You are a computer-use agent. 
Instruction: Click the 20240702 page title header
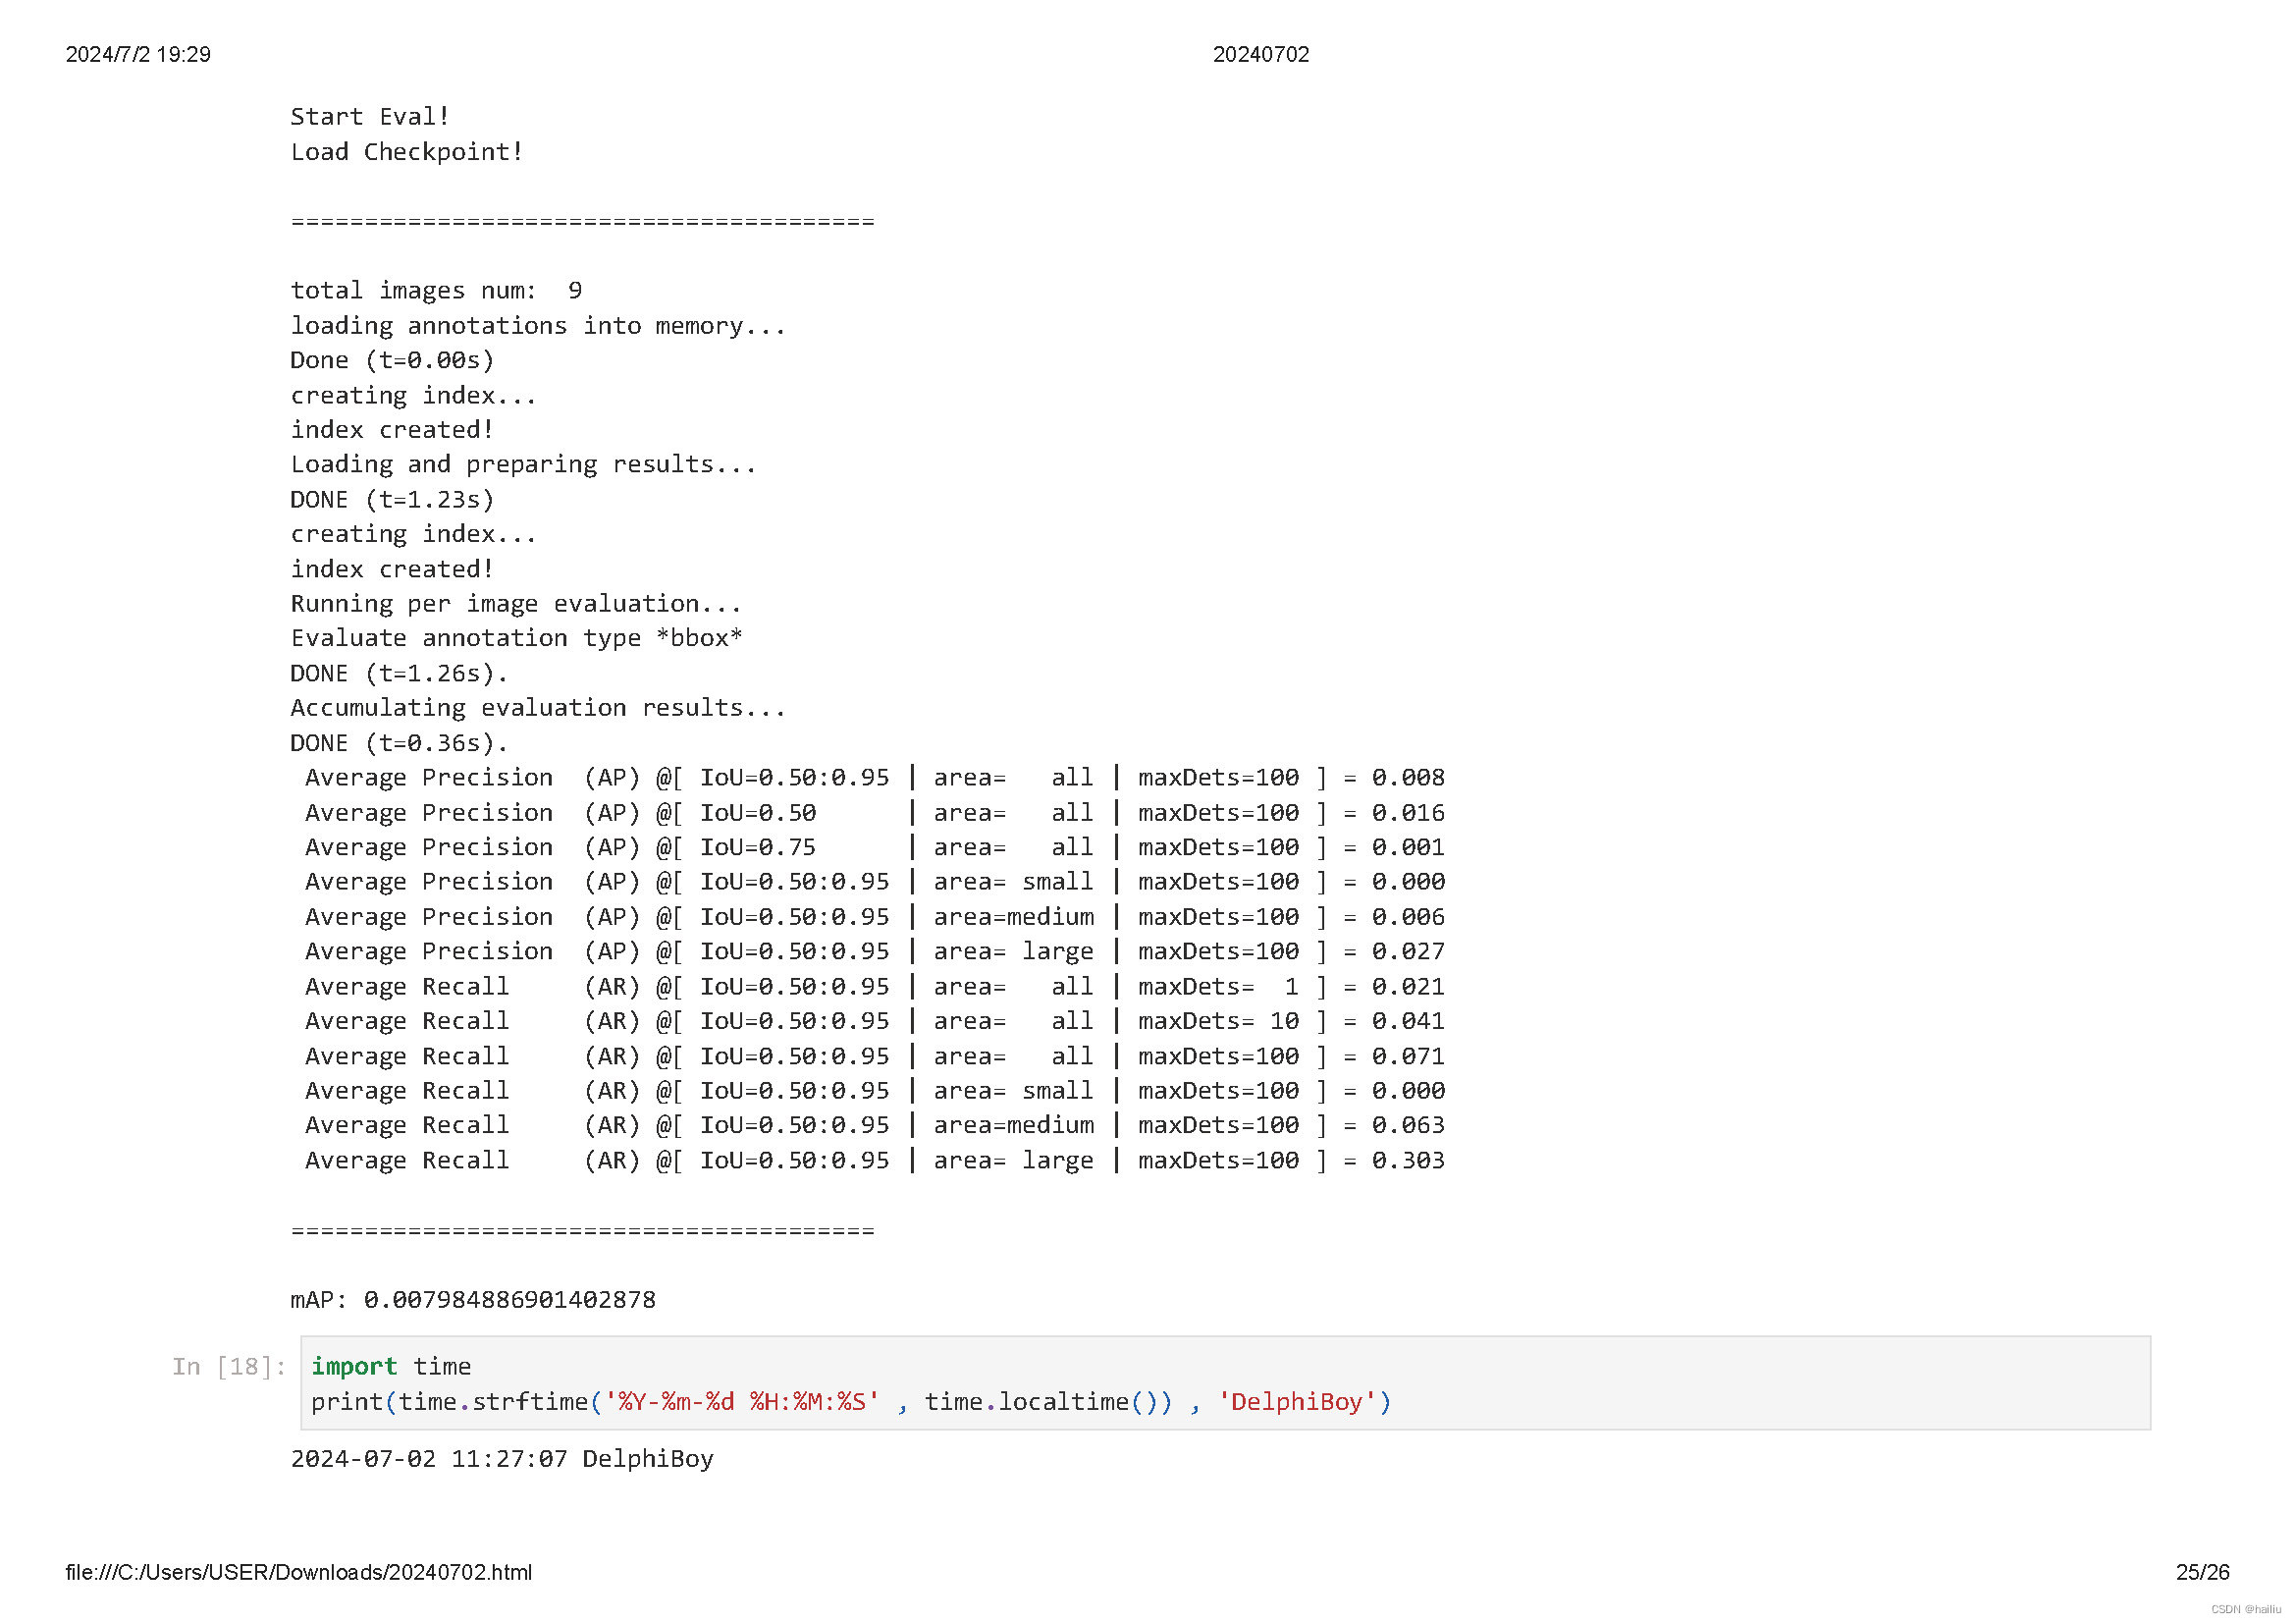(x=1260, y=54)
